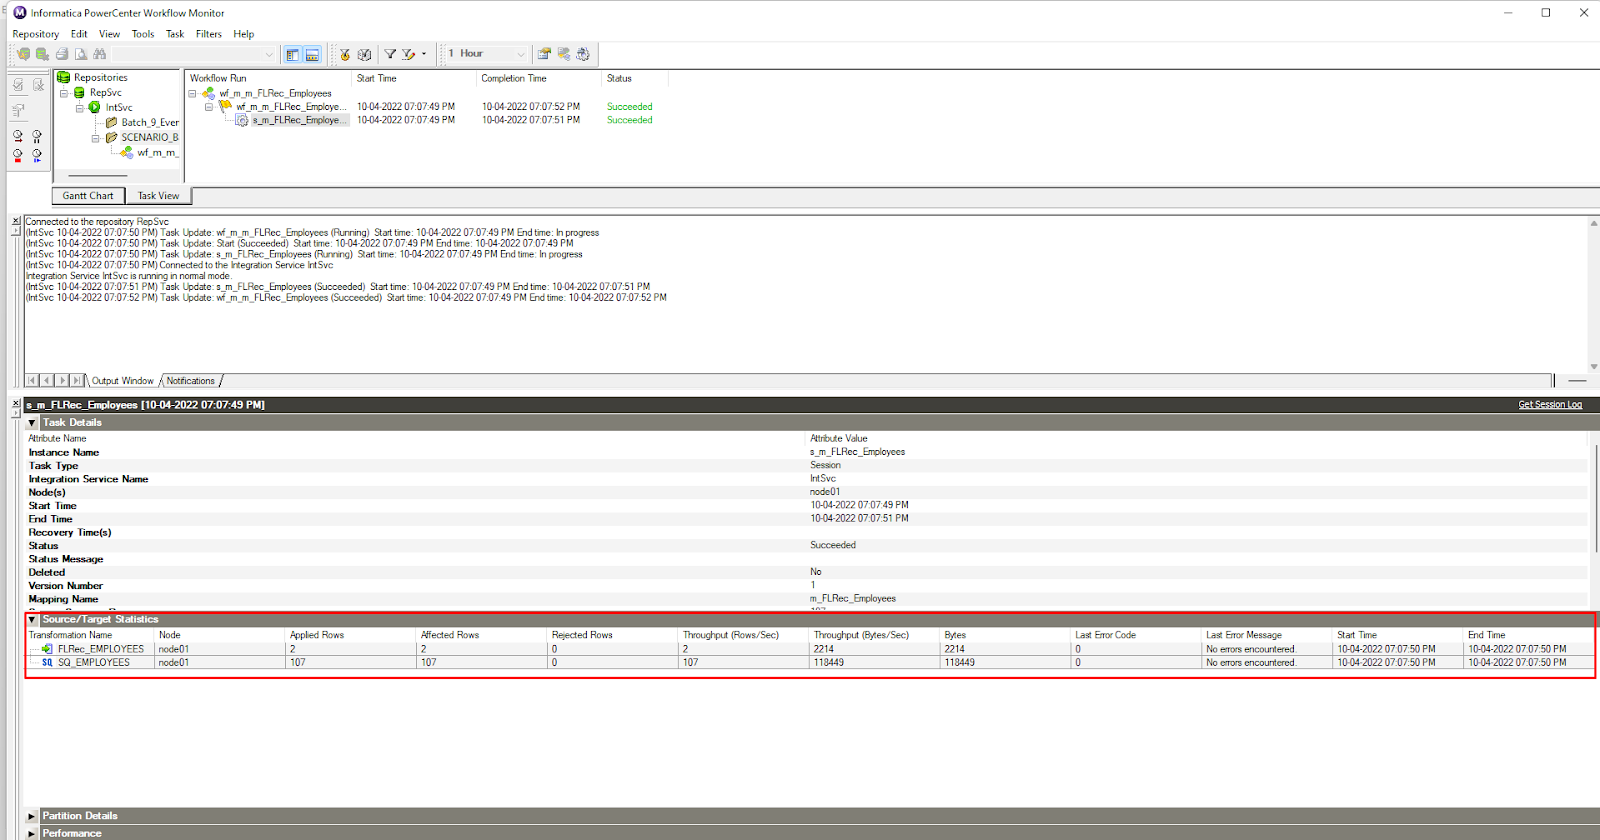
Task: Collapse nested workflow run with flag icon
Action: click(209, 107)
